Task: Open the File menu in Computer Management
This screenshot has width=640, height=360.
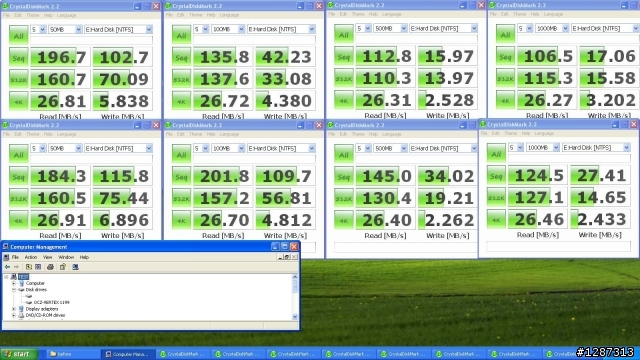Action: click(x=15, y=257)
